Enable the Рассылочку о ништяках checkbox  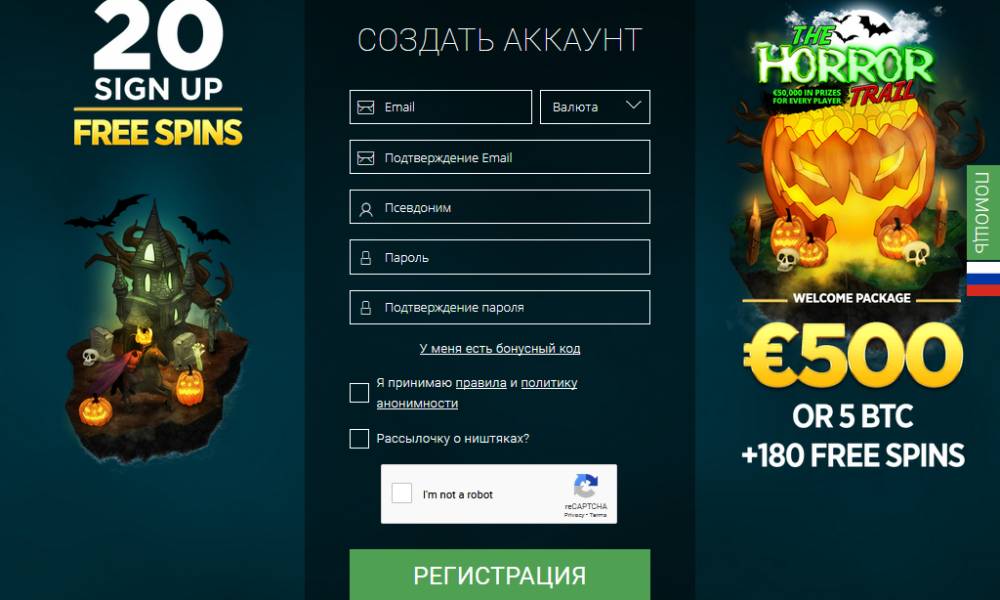point(359,439)
